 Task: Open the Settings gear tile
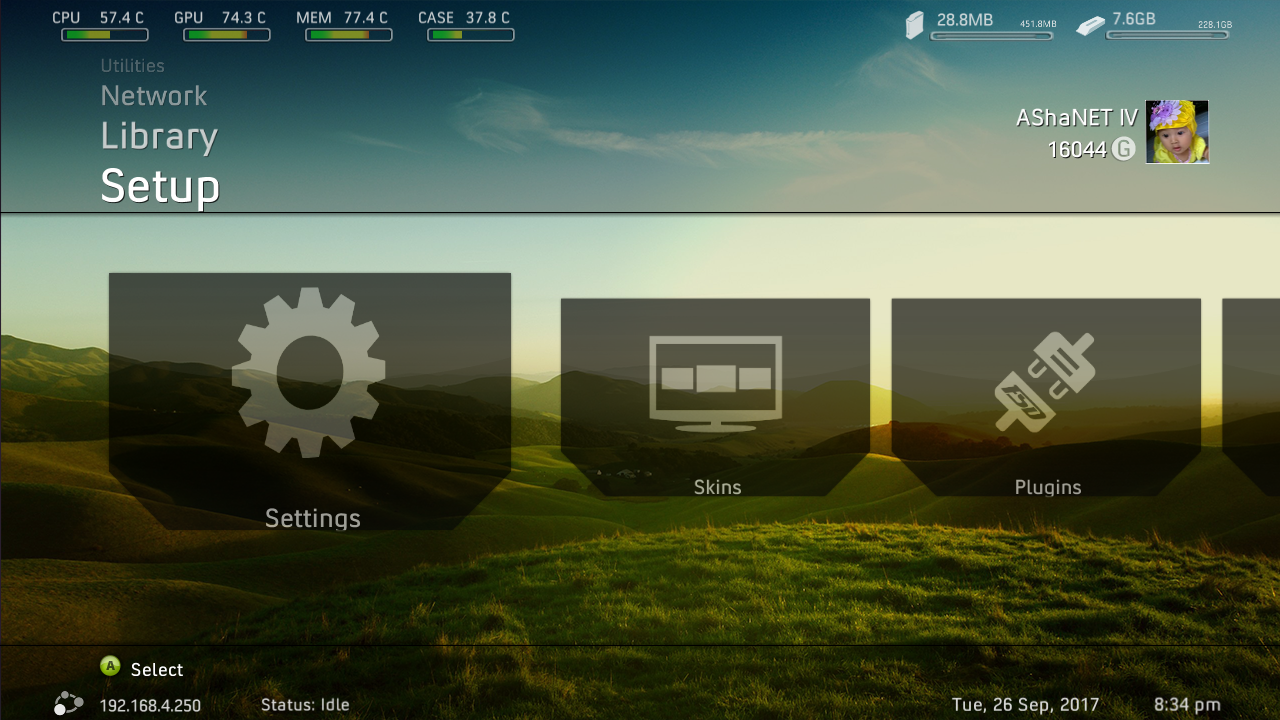point(310,401)
